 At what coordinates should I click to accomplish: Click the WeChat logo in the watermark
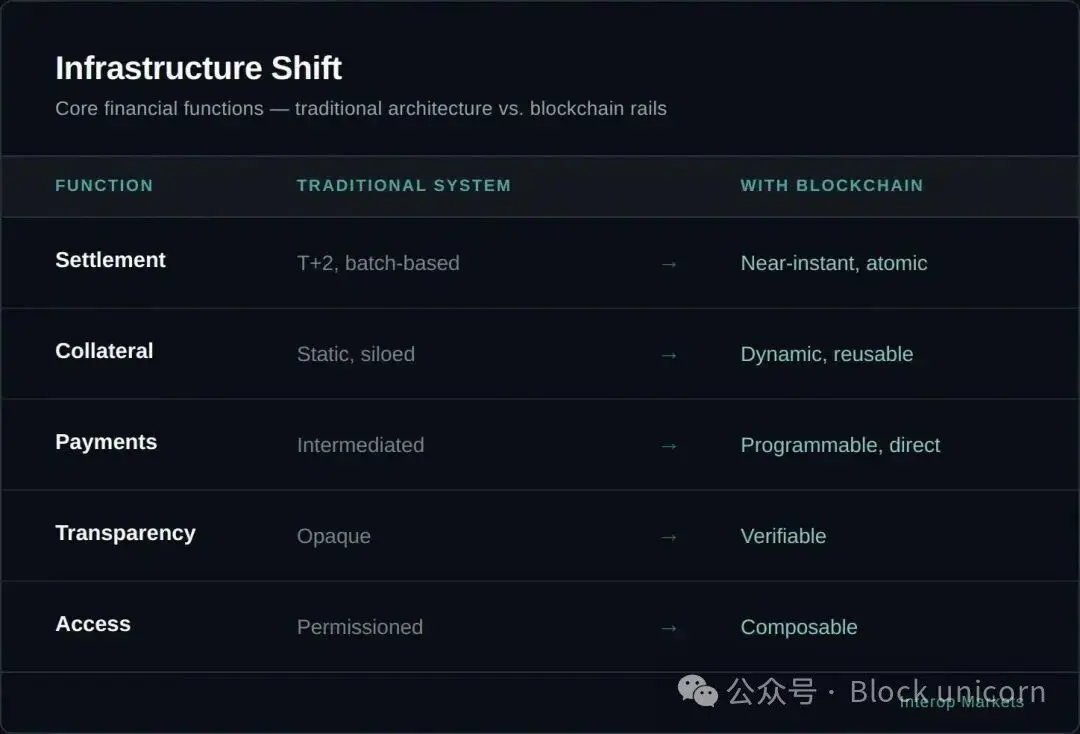click(x=698, y=691)
